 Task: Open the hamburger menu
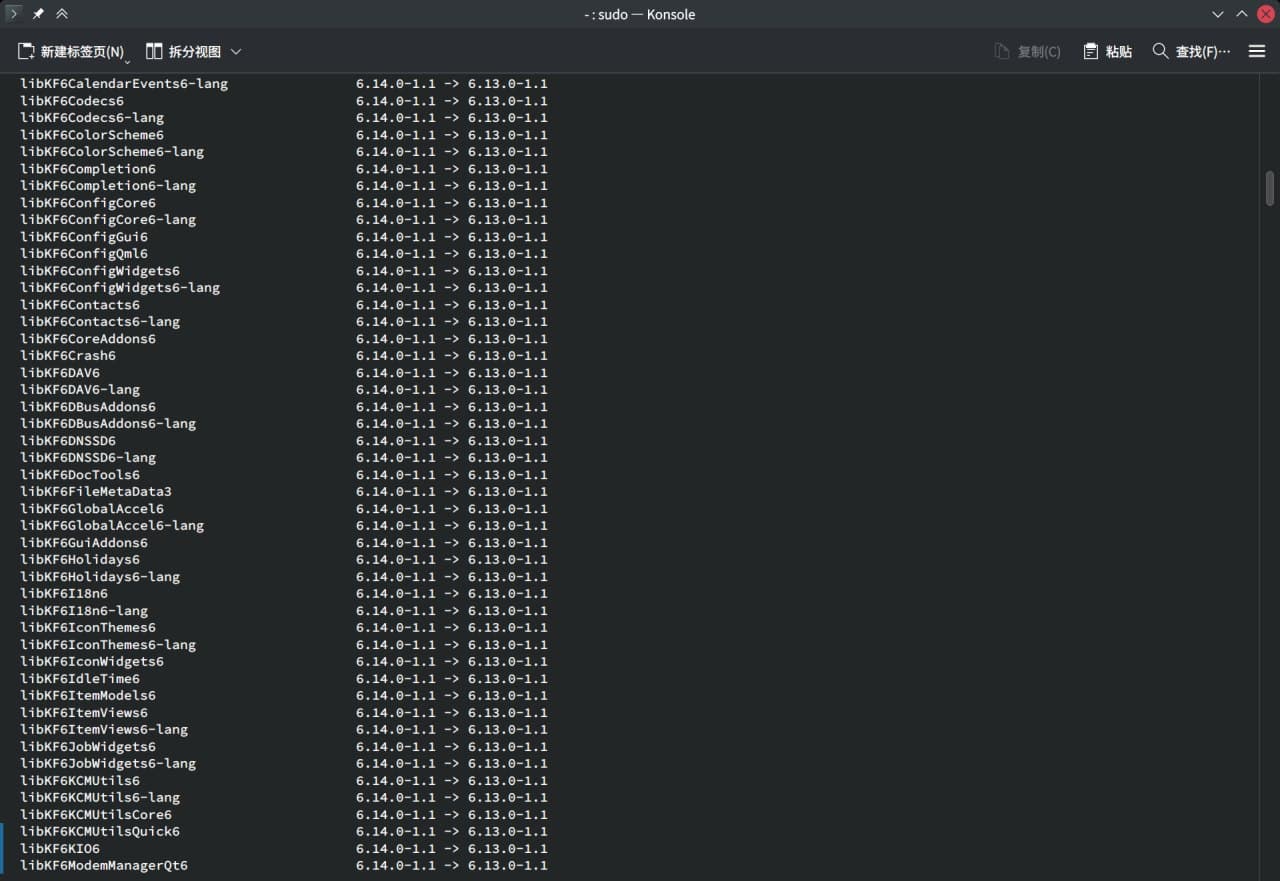click(x=1257, y=51)
